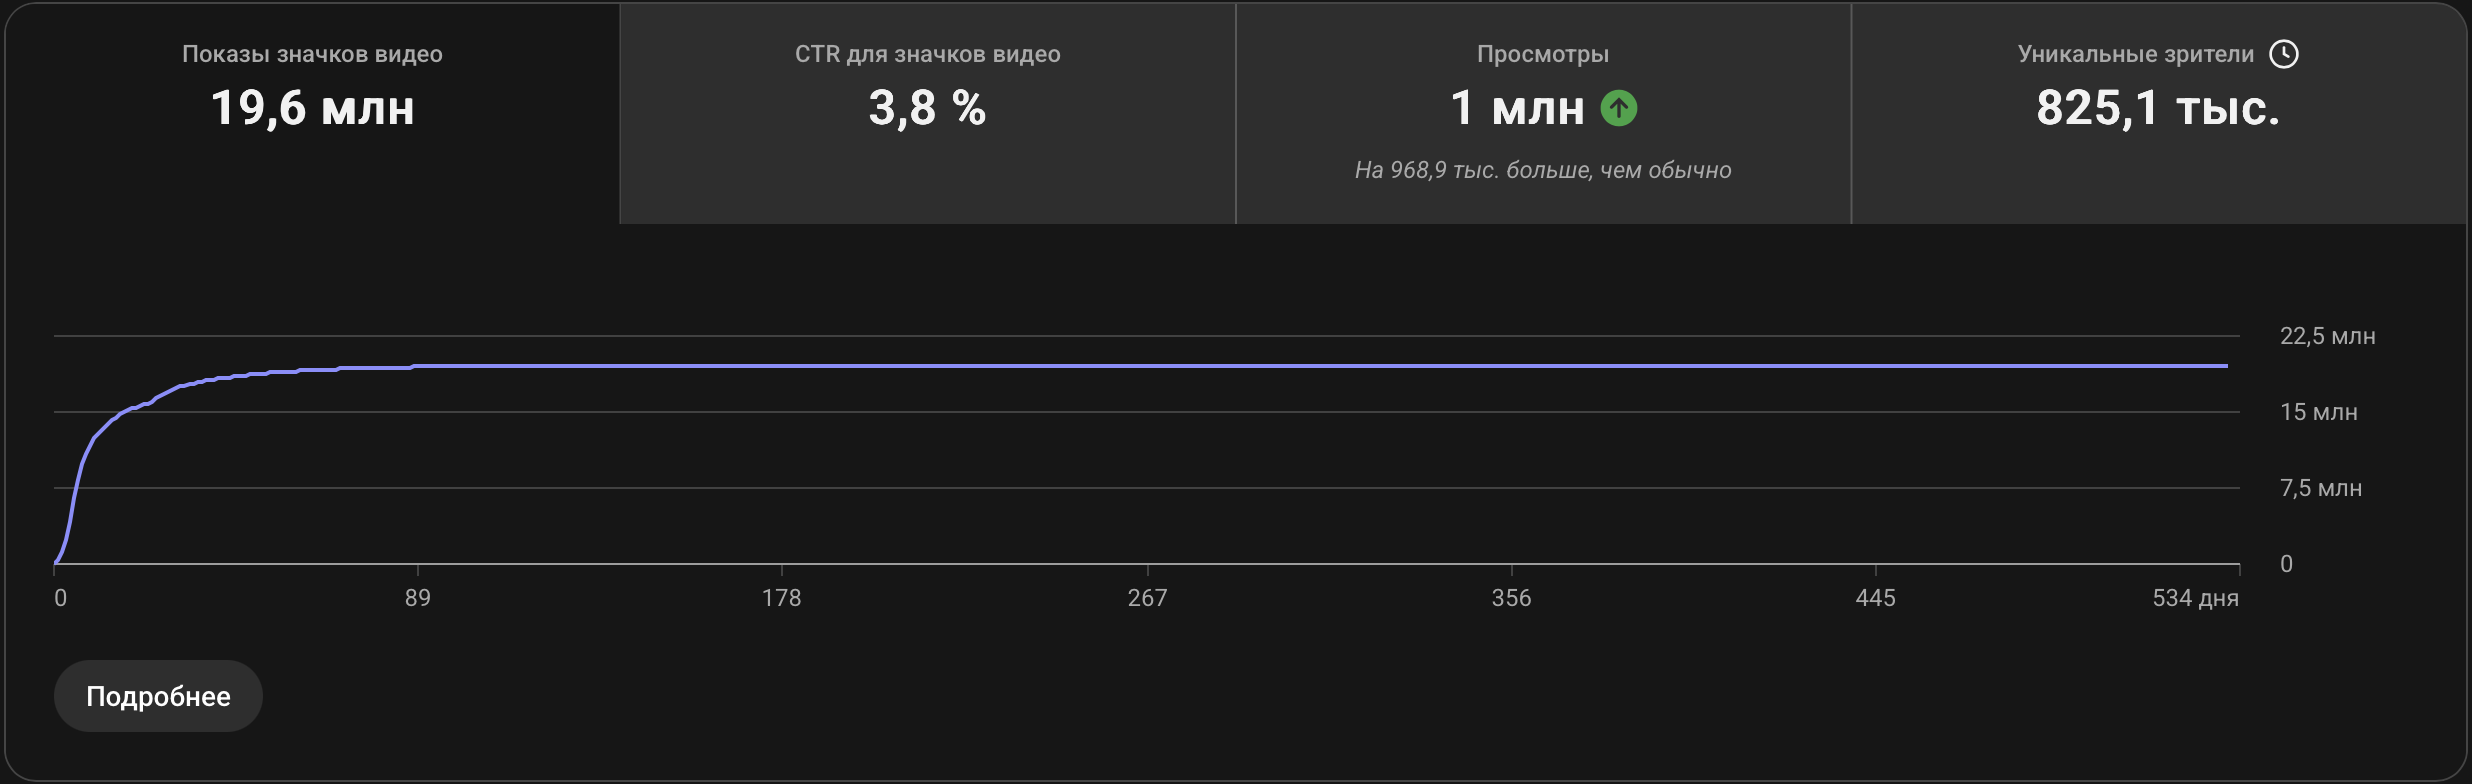Click the 534 дня x-axis label
The height and width of the screenshot is (784, 2472).
pyautogui.click(x=2195, y=598)
